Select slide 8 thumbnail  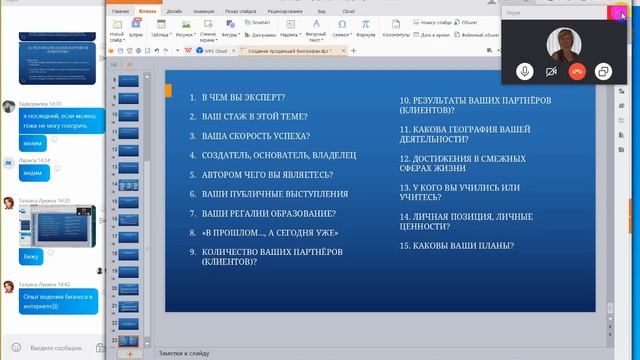[129, 80]
